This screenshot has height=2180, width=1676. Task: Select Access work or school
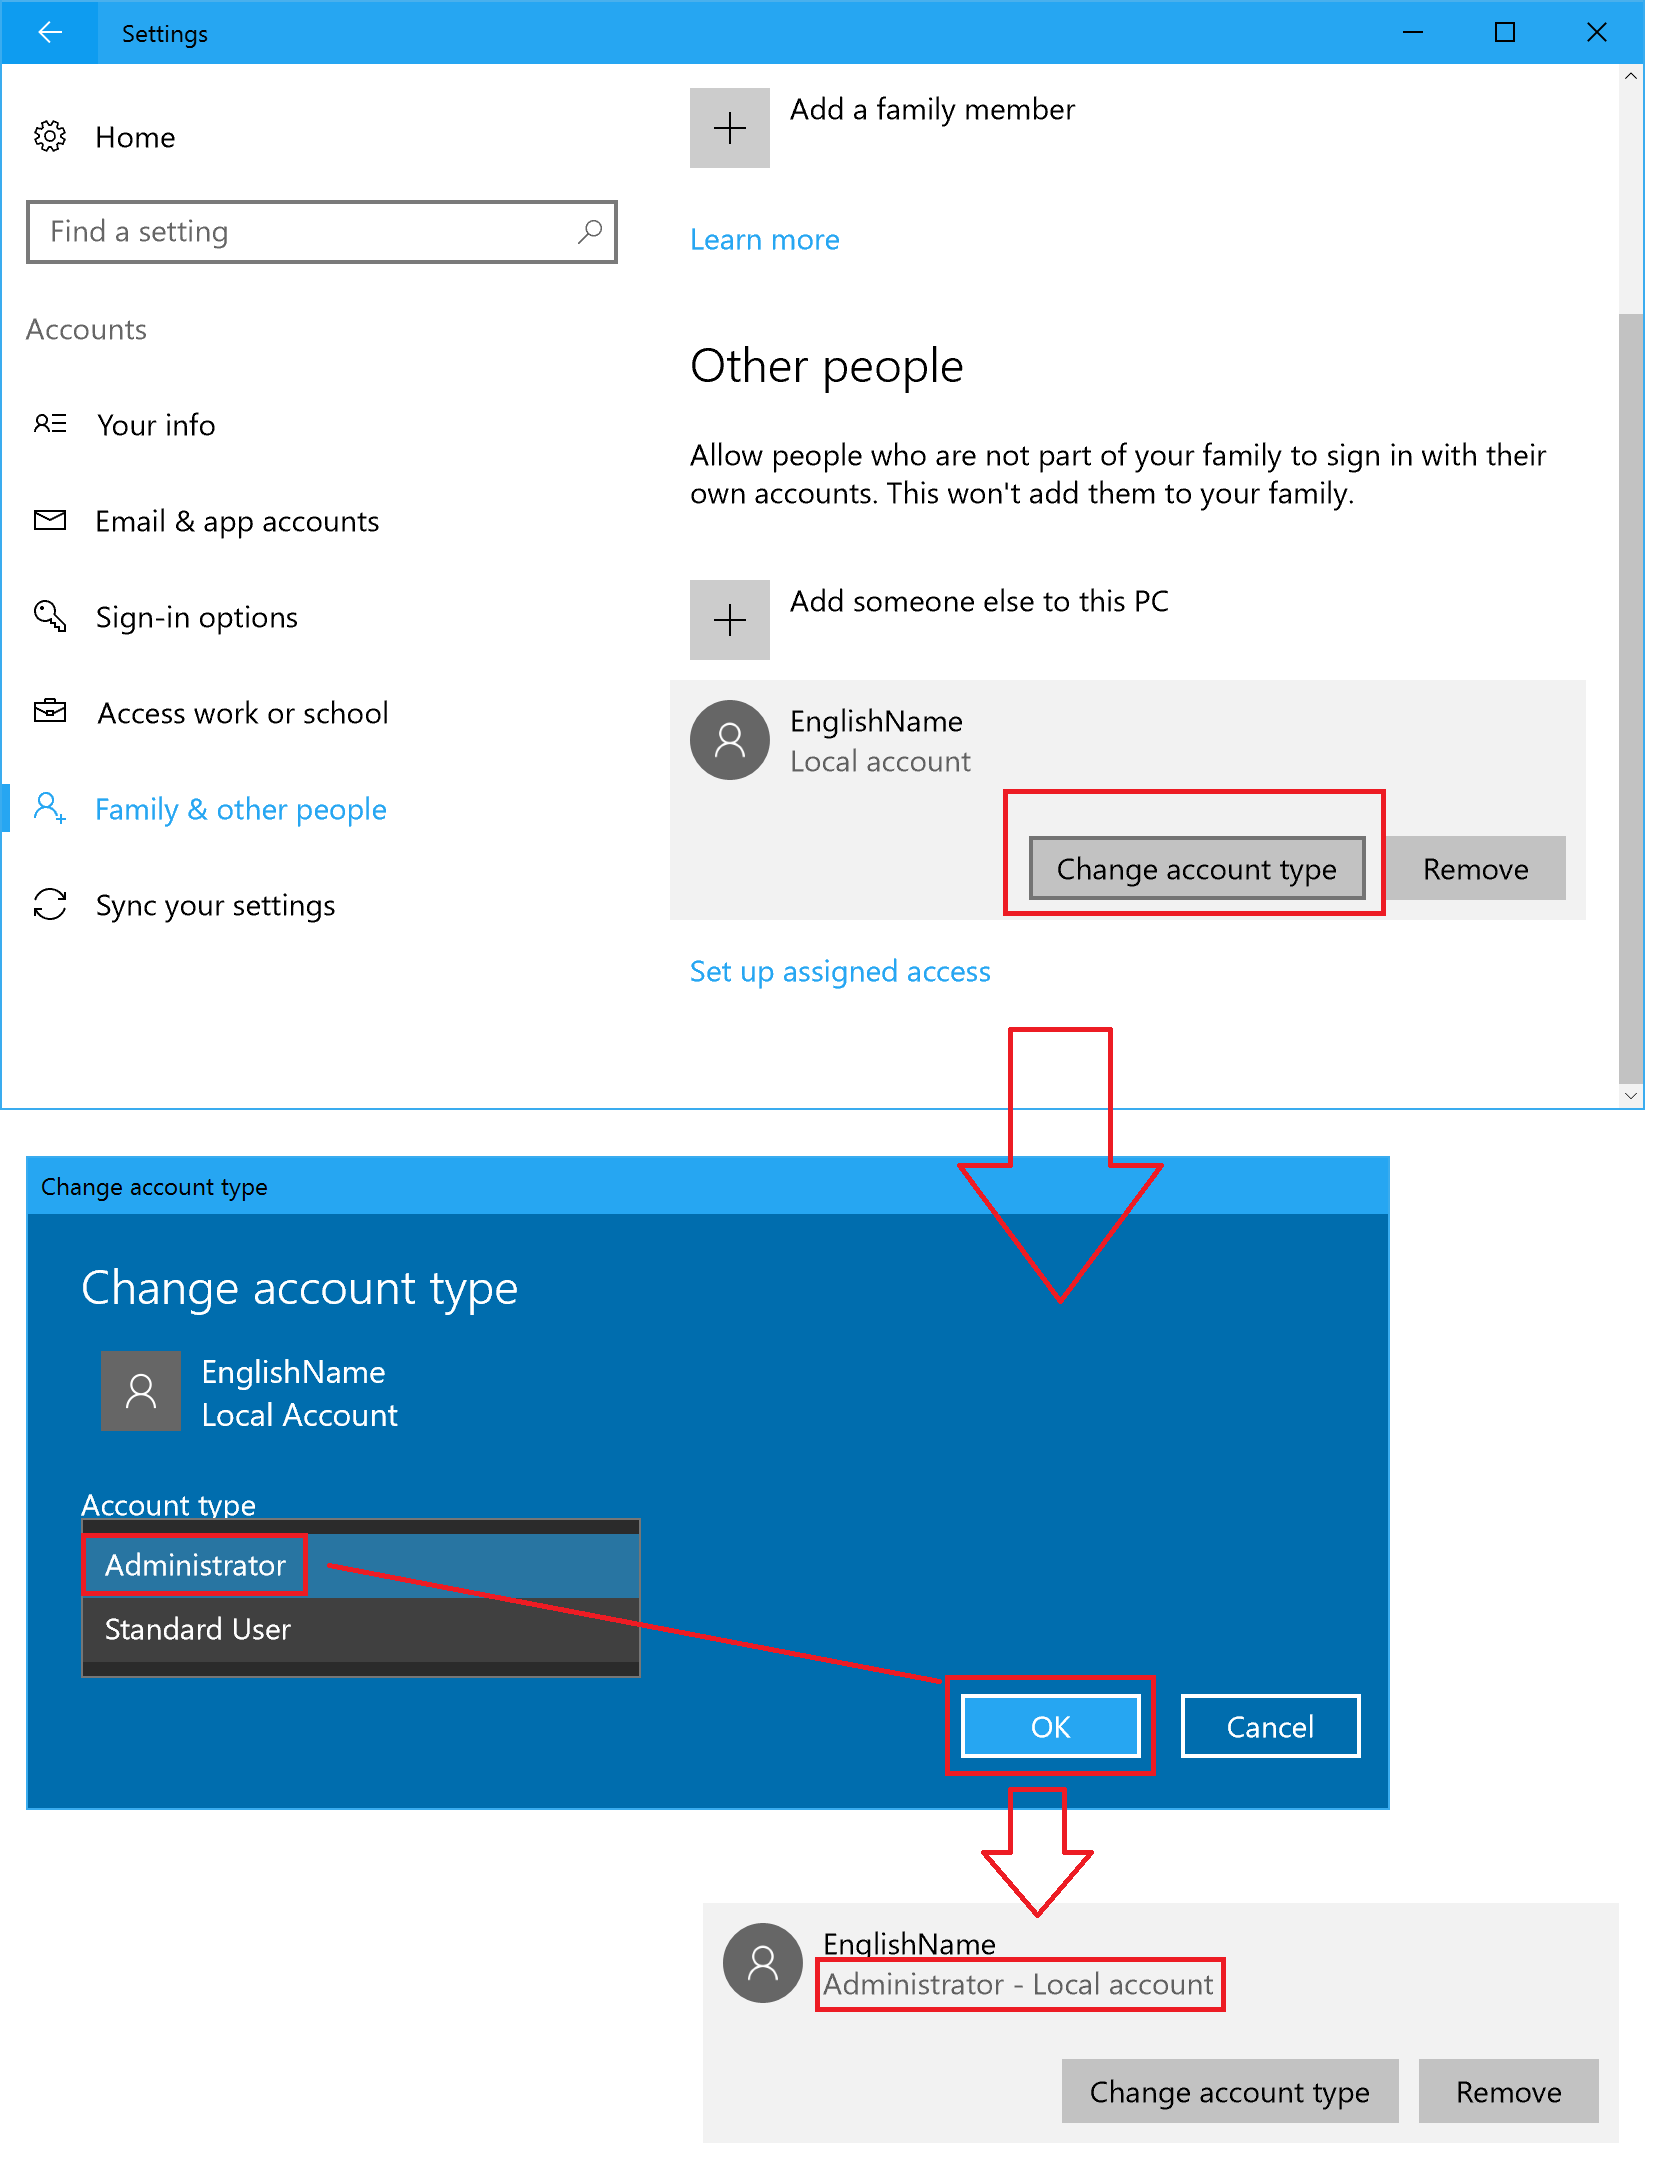click(242, 712)
